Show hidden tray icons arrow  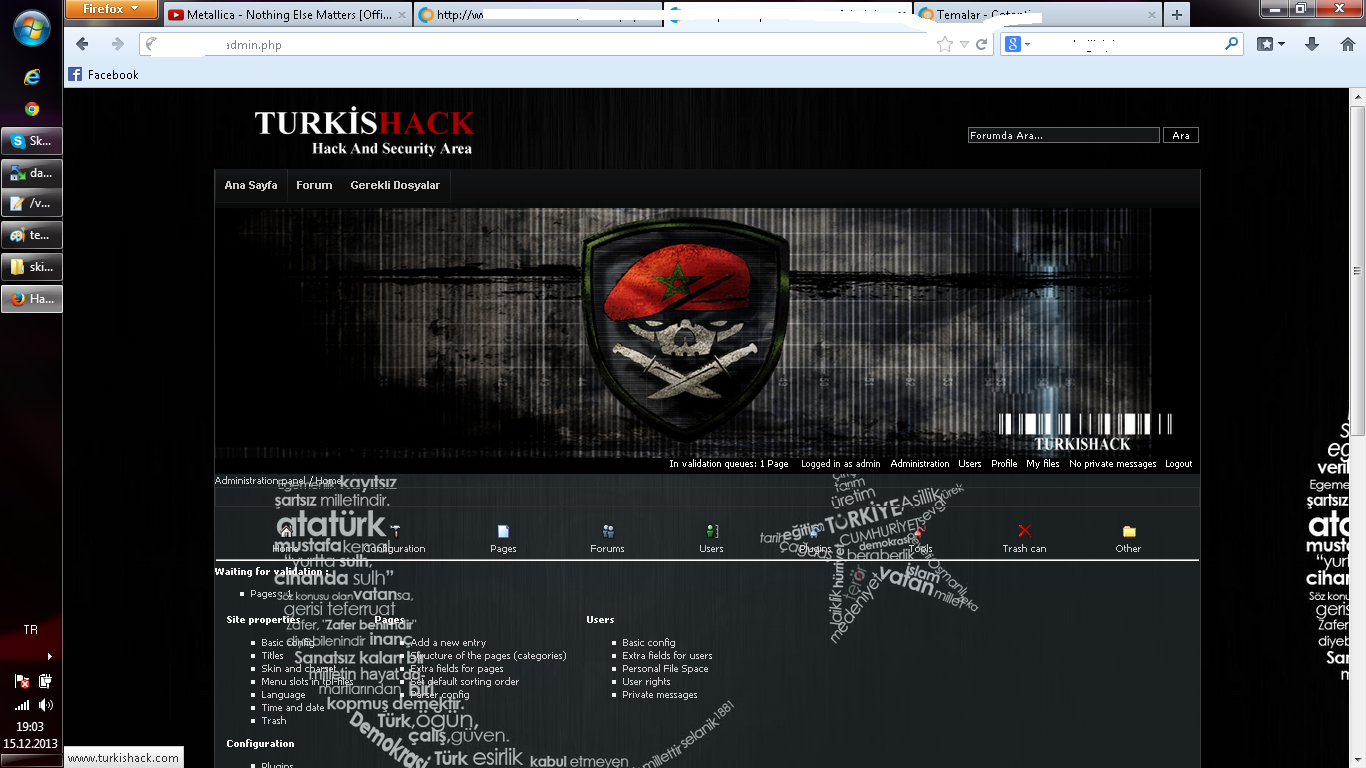coord(49,656)
